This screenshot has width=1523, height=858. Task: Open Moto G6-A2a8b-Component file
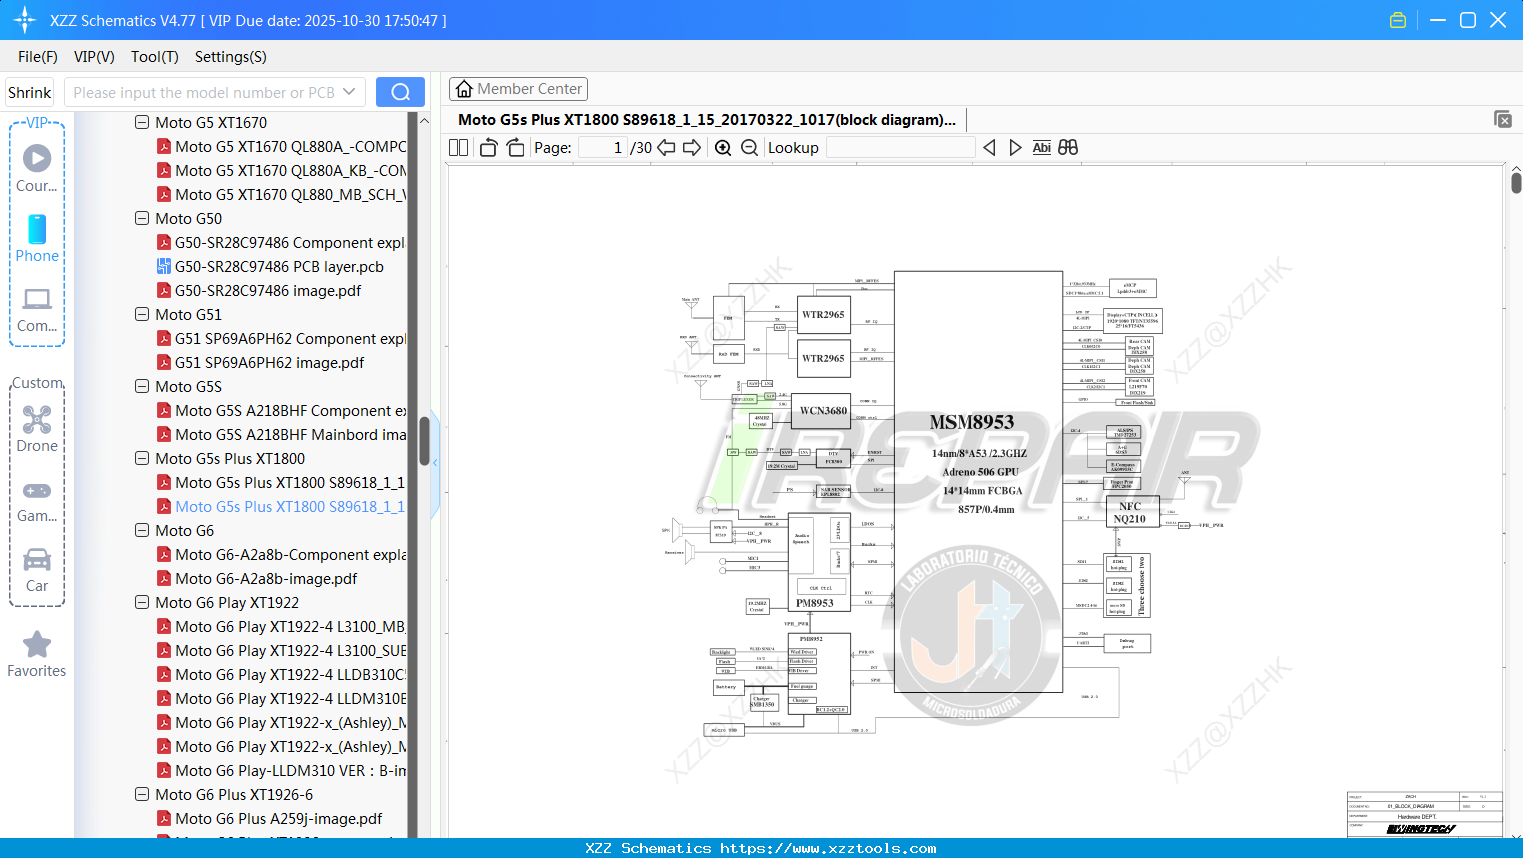tap(281, 554)
